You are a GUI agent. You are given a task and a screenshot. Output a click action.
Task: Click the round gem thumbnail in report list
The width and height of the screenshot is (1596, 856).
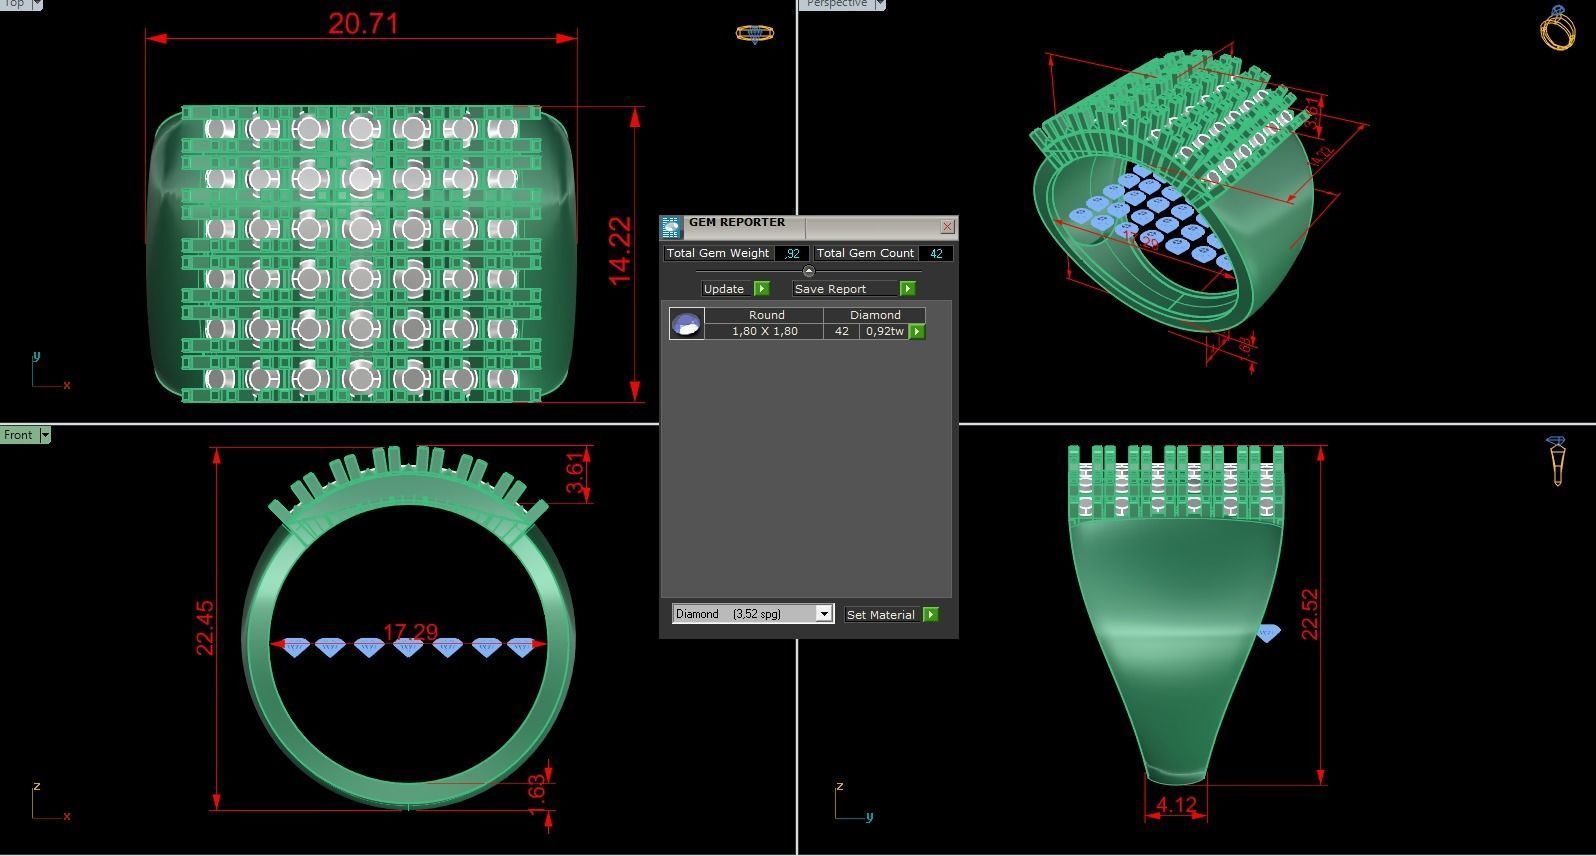pyautogui.click(x=686, y=324)
